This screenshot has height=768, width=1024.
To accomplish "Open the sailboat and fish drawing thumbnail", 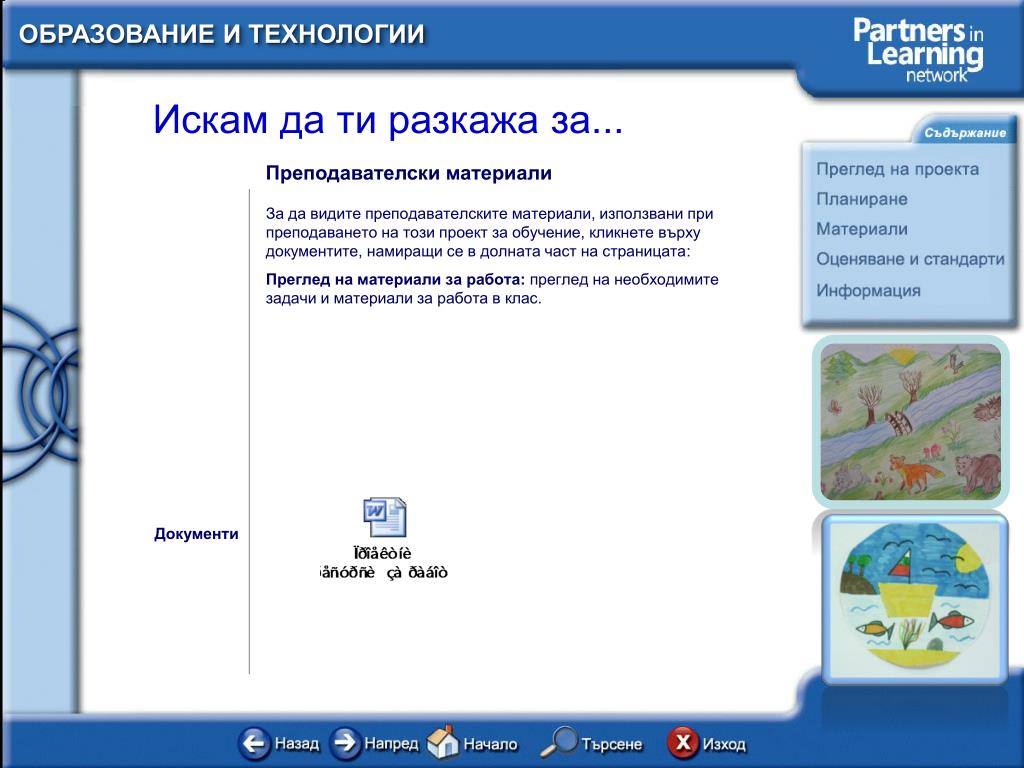I will [x=914, y=598].
